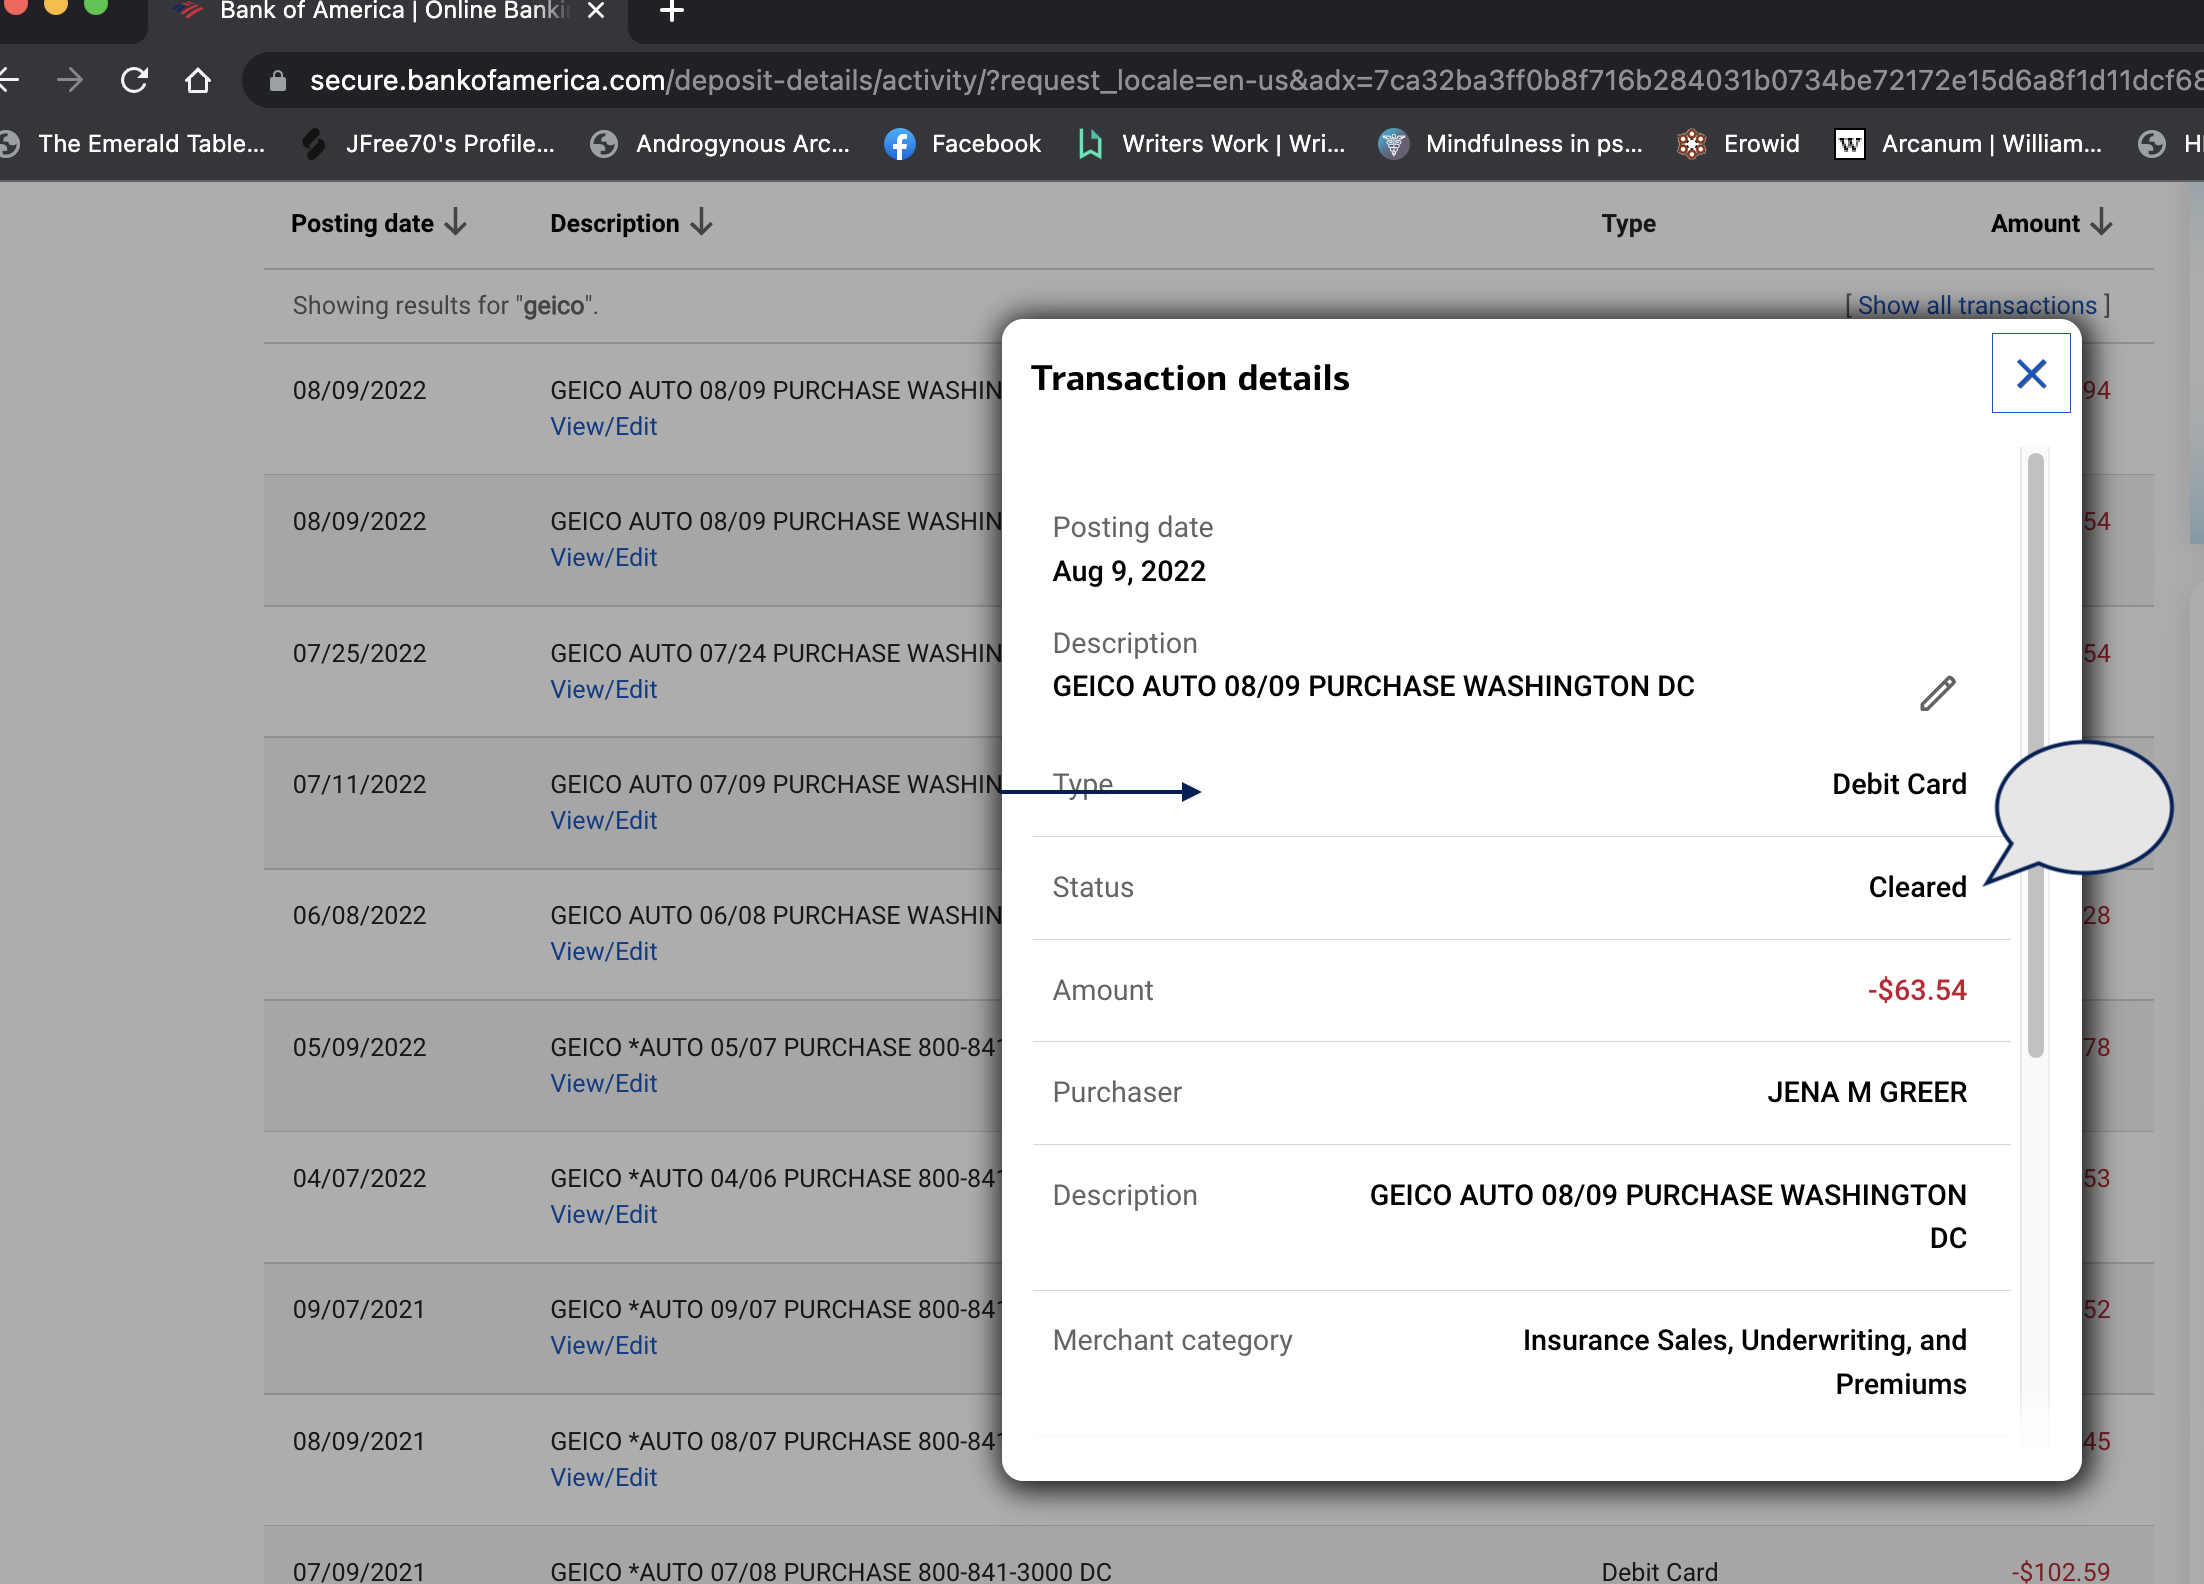The width and height of the screenshot is (2204, 1584).
Task: Open the JFree70's Profile bookmark
Action: [428, 143]
